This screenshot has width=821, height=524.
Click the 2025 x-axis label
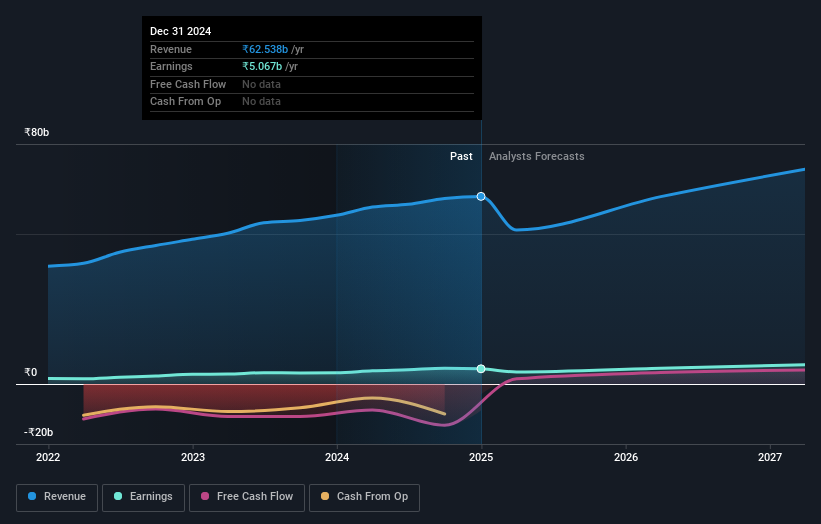pos(481,457)
